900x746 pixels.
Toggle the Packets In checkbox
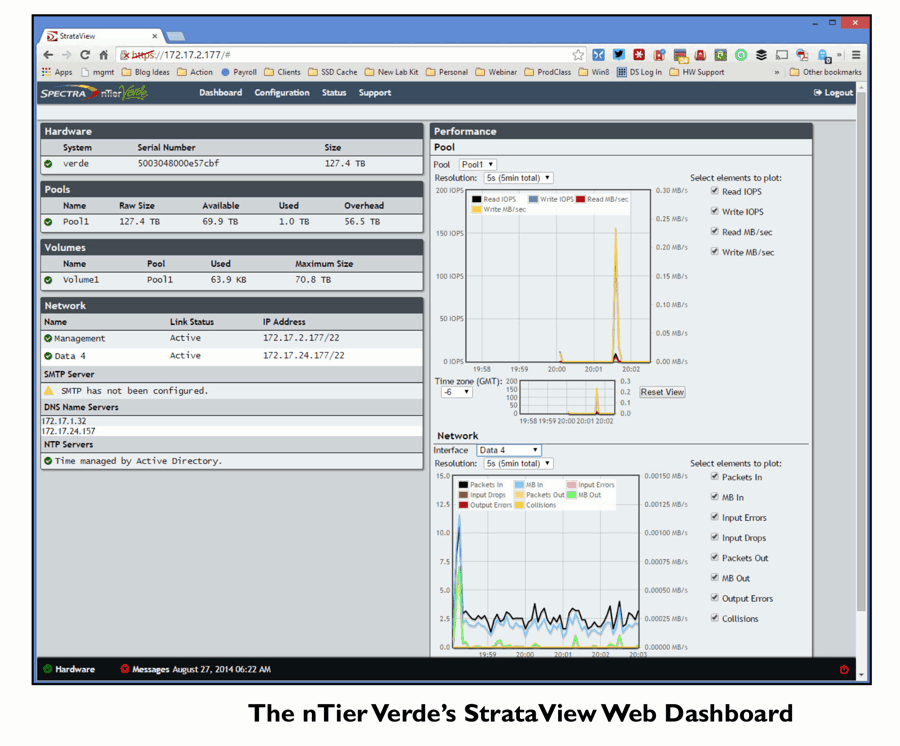coord(715,476)
